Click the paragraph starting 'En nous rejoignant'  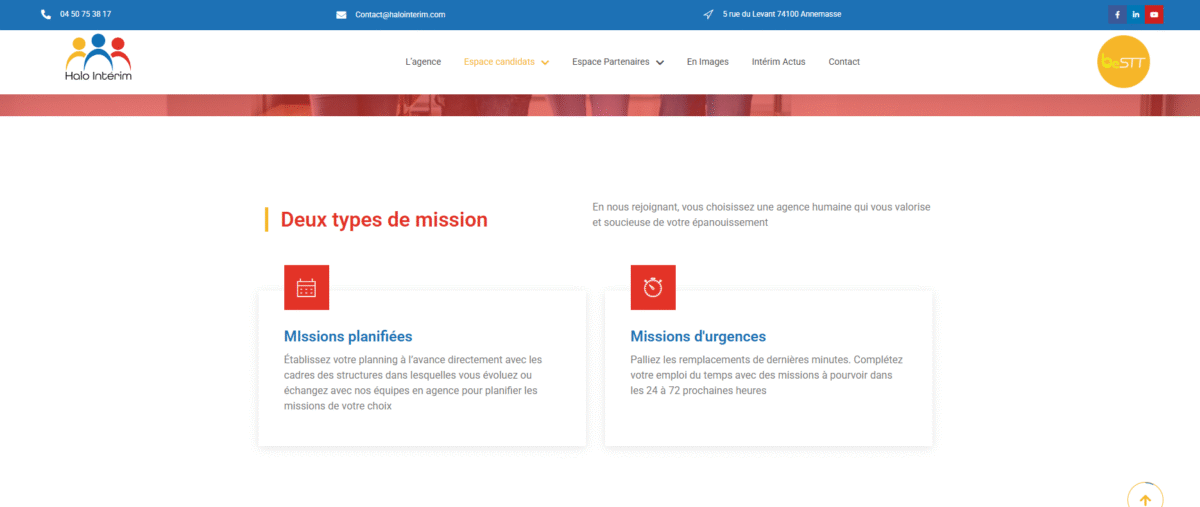pyautogui.click(x=761, y=214)
